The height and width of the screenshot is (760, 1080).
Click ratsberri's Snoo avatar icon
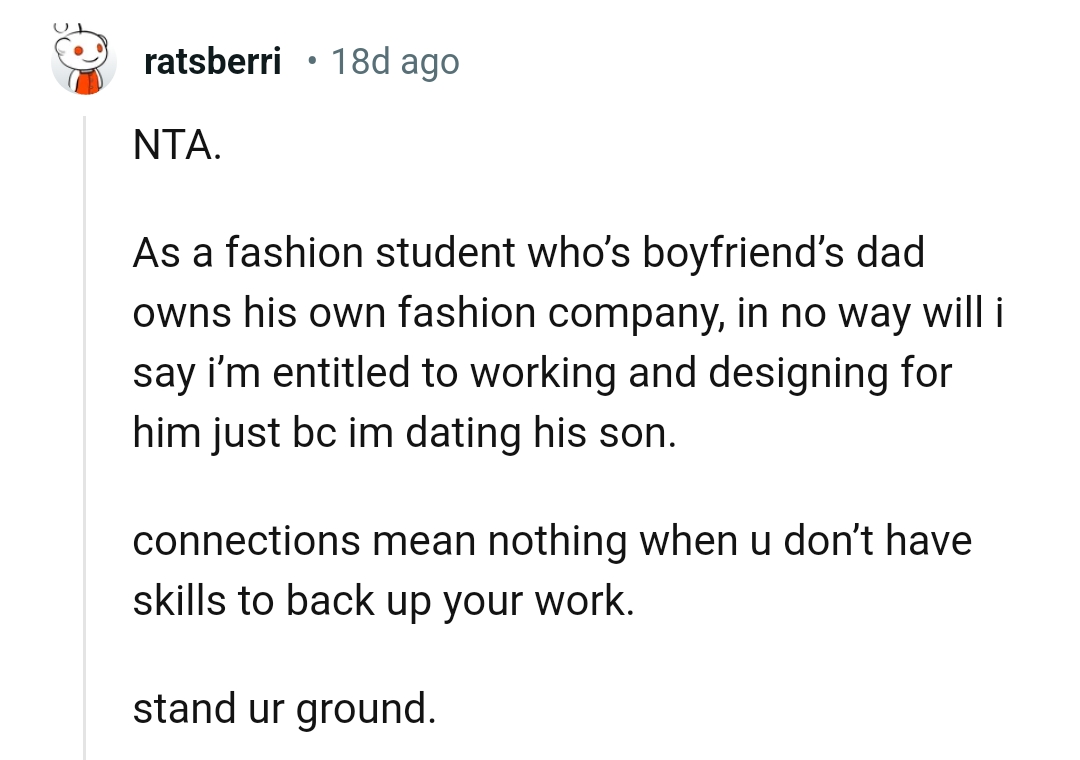click(x=84, y=58)
